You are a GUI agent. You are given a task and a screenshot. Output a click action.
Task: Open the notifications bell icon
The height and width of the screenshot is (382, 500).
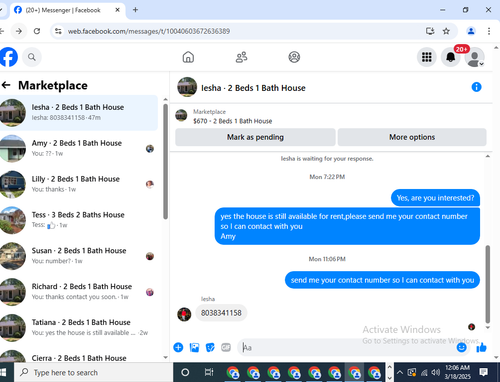pos(451,57)
